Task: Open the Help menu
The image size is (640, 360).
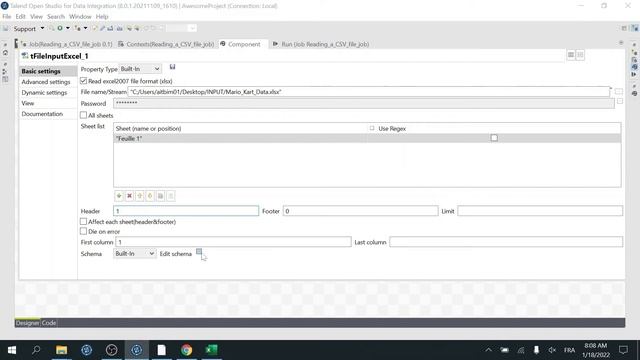Action: click(102, 16)
